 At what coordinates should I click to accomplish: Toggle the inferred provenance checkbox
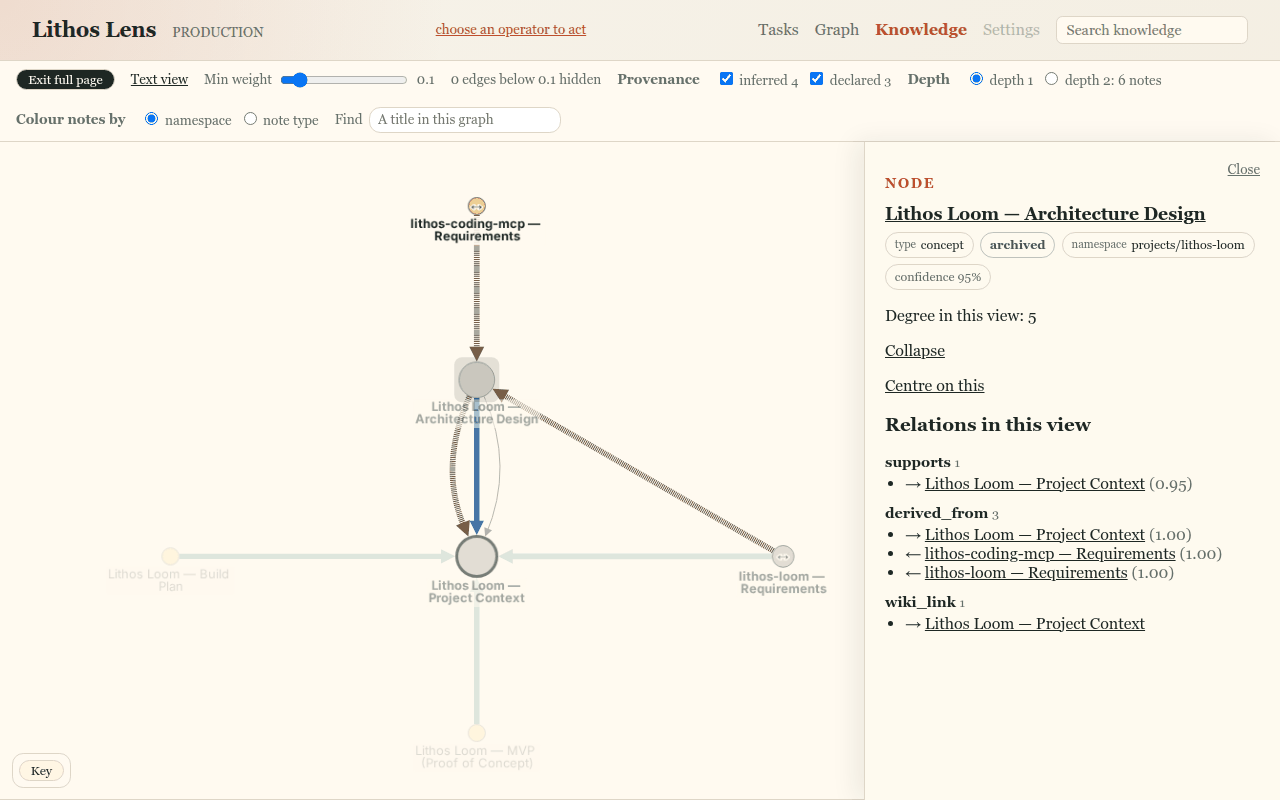click(x=727, y=79)
